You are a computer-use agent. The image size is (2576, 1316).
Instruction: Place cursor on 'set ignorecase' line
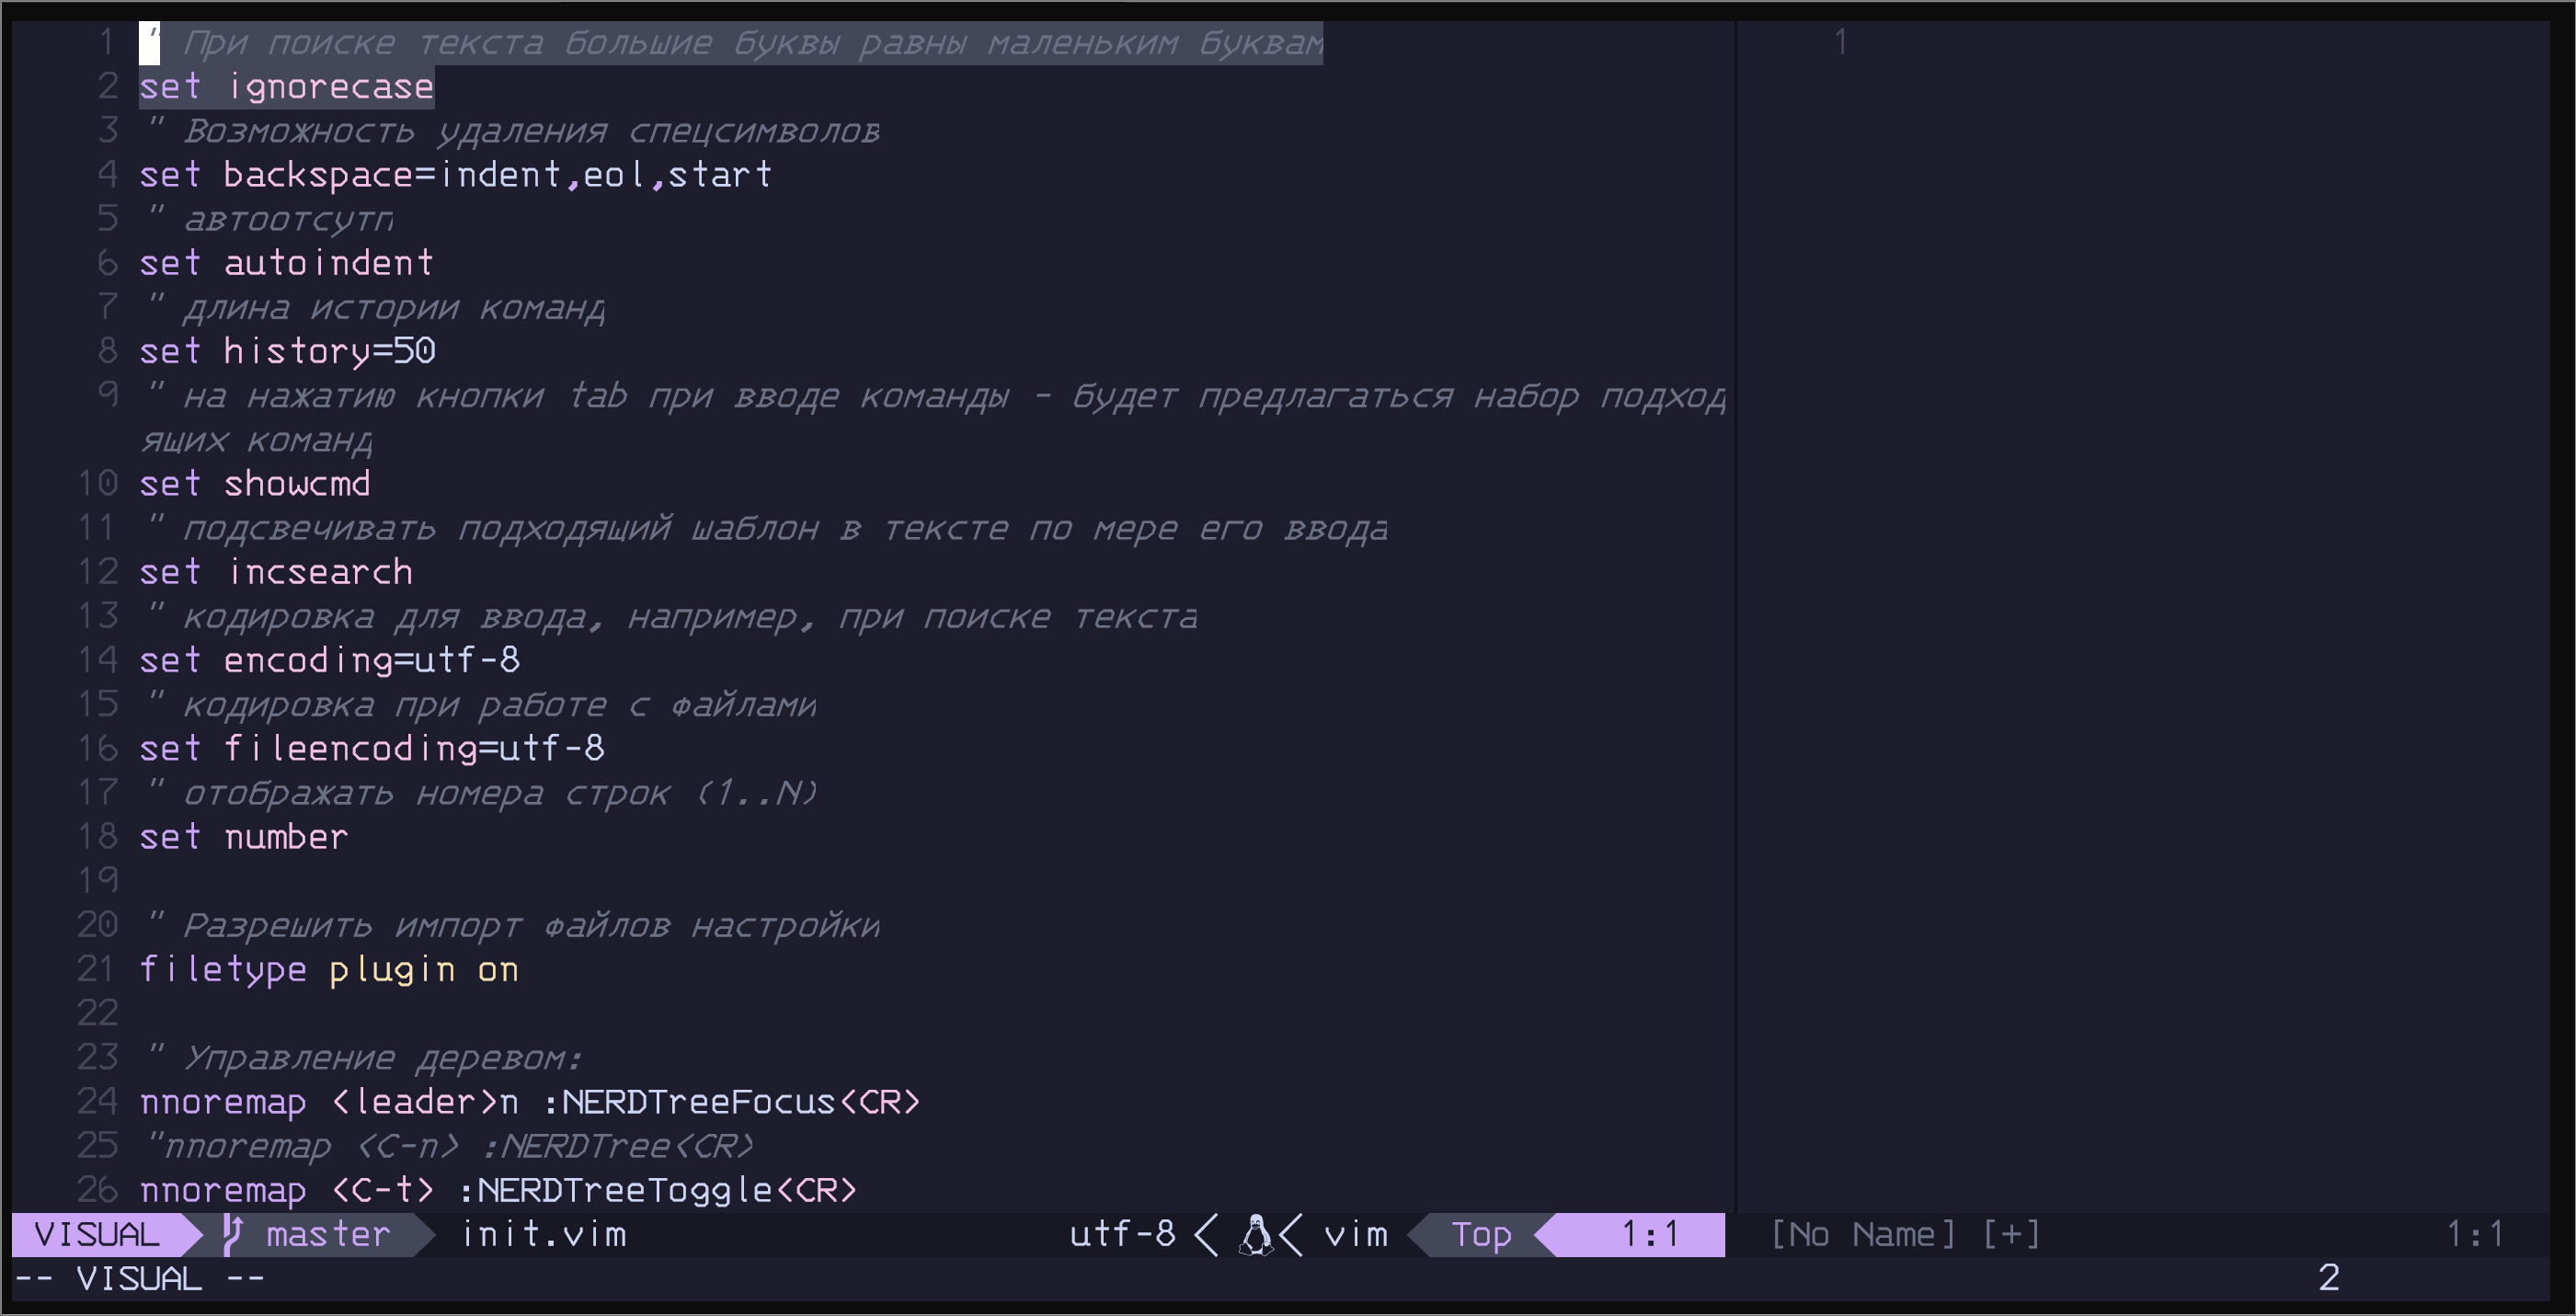(x=286, y=87)
